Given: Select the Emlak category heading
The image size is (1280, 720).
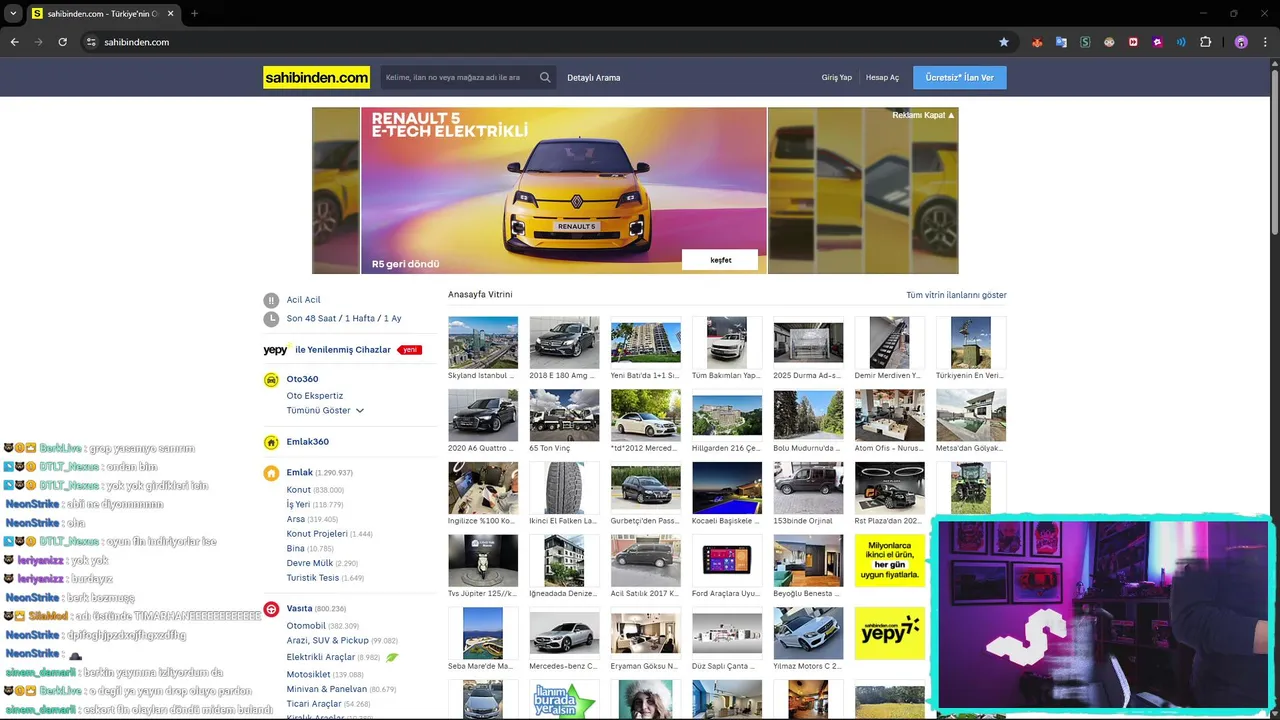Looking at the screenshot, I should pos(300,473).
